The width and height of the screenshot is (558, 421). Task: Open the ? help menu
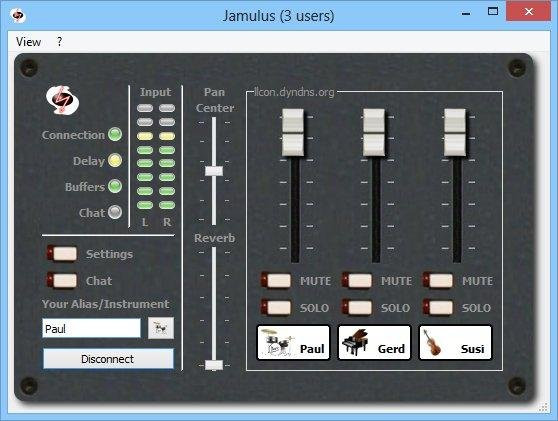click(59, 42)
